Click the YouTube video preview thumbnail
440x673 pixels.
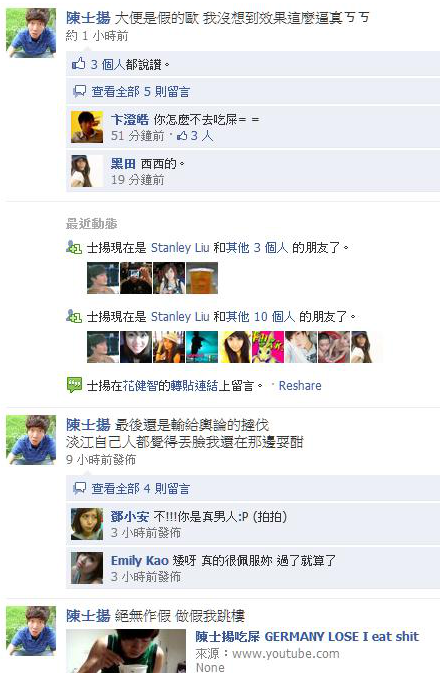point(126,651)
